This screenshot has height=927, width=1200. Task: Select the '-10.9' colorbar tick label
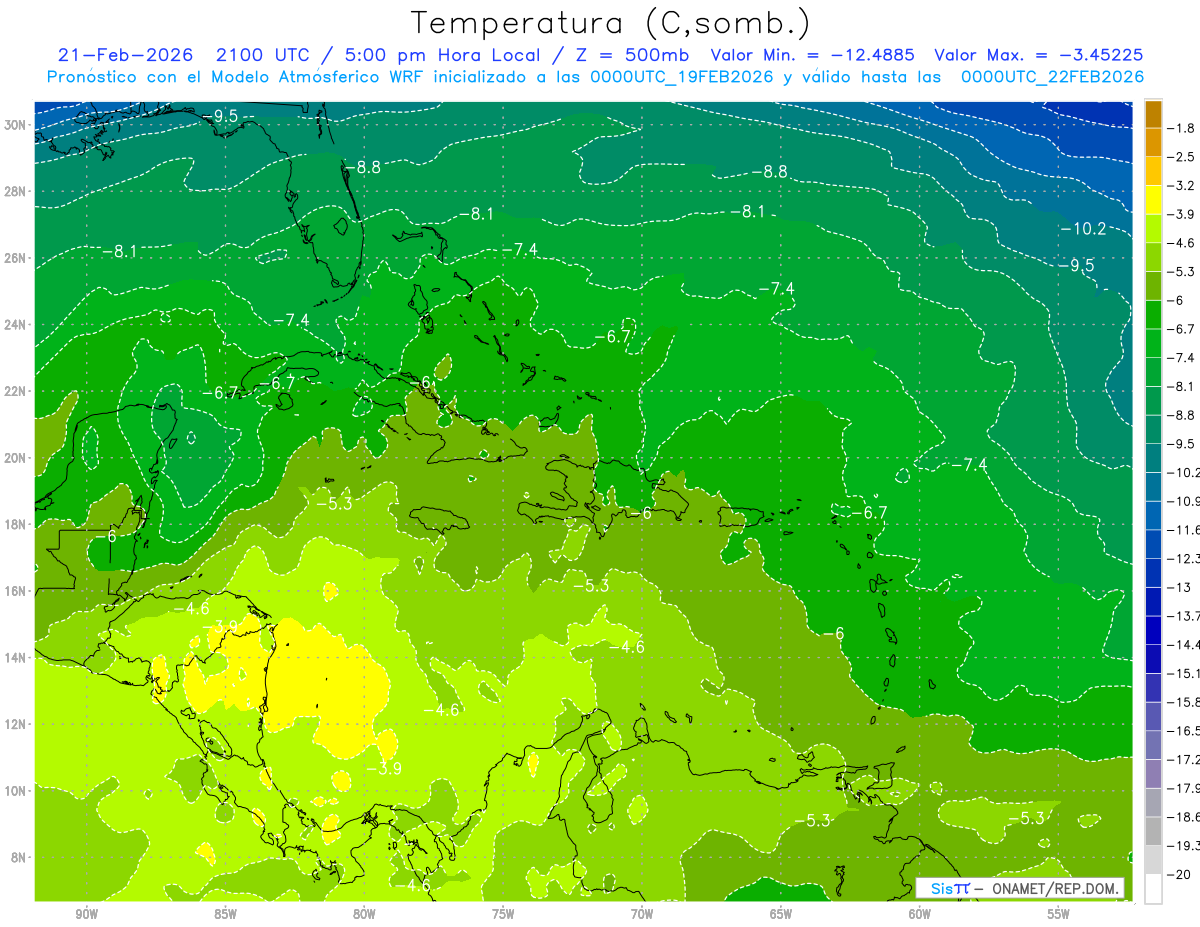click(1183, 501)
